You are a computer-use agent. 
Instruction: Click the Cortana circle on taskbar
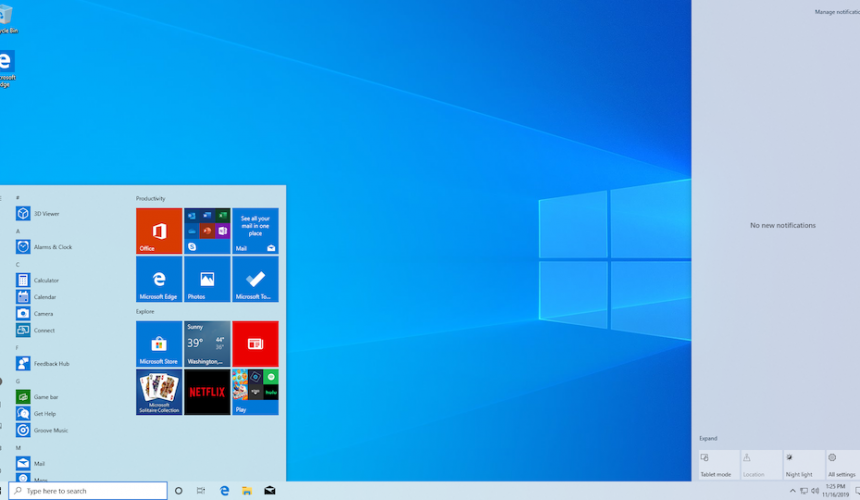[178, 491]
